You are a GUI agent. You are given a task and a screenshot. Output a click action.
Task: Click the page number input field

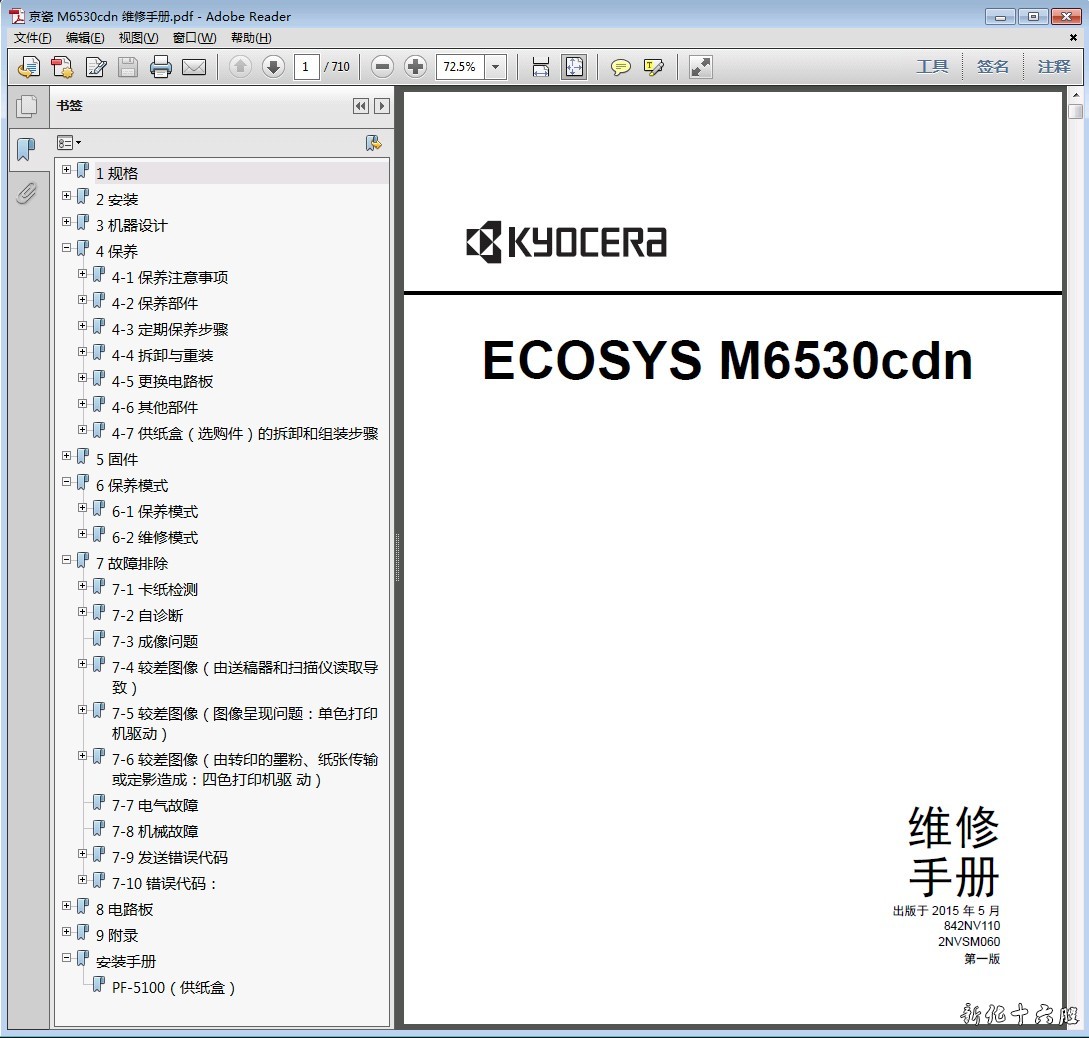(x=306, y=67)
